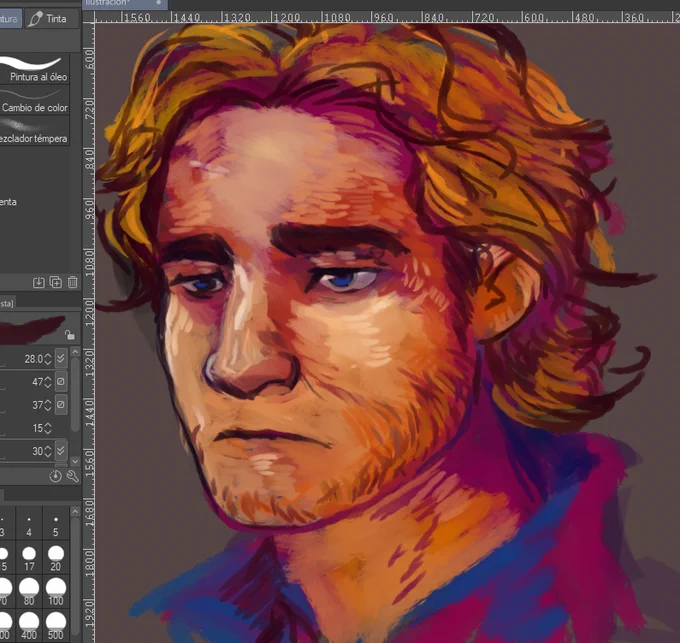This screenshot has height=643, width=680.
Task: Open dynamics settings beside the 28.0 value
Action: click(61, 358)
